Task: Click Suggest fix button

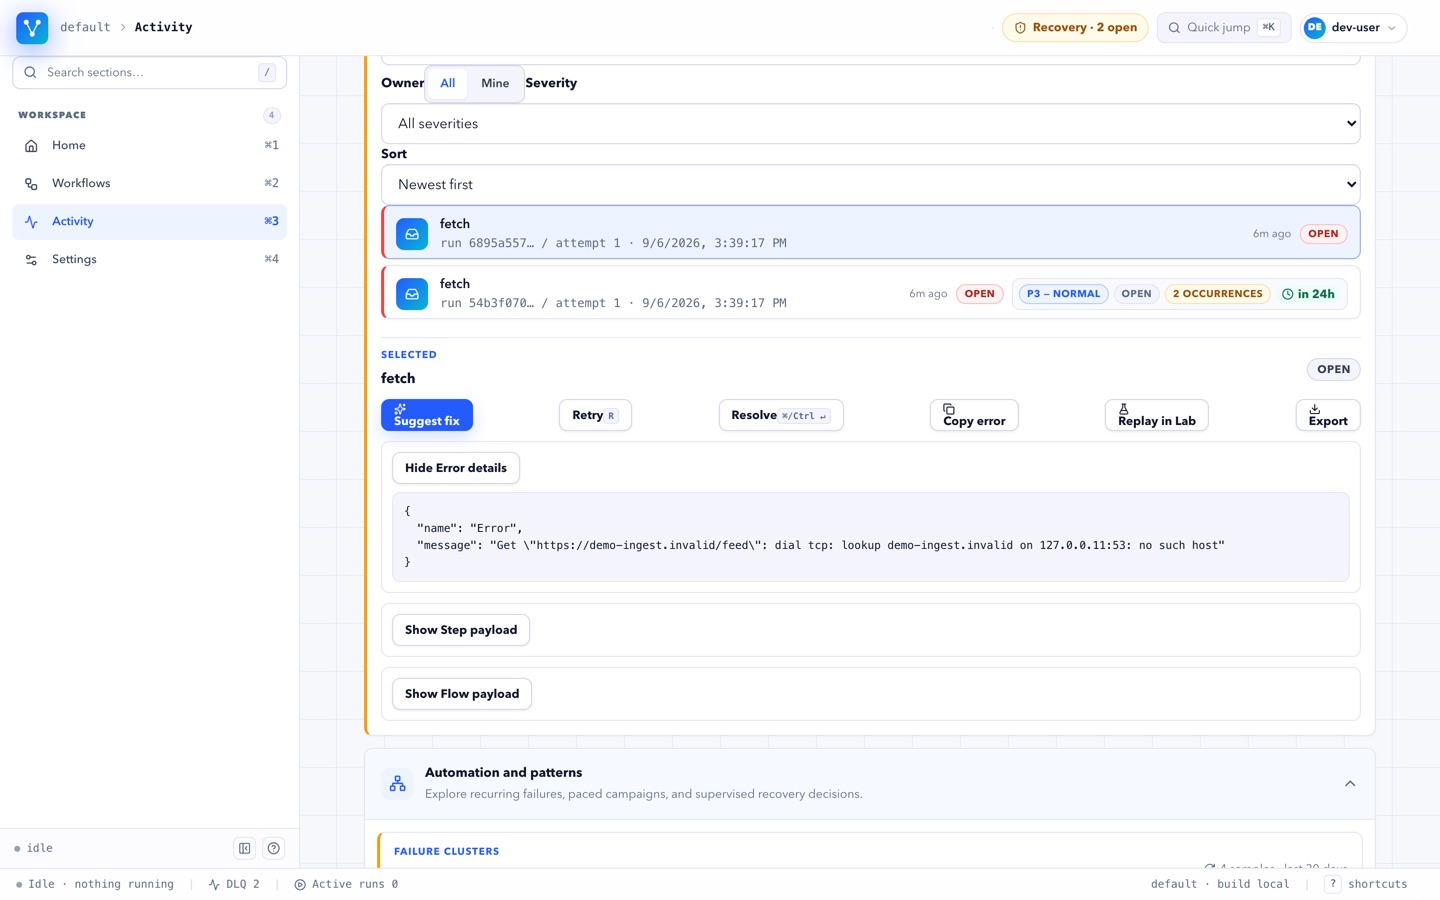Action: click(x=427, y=415)
